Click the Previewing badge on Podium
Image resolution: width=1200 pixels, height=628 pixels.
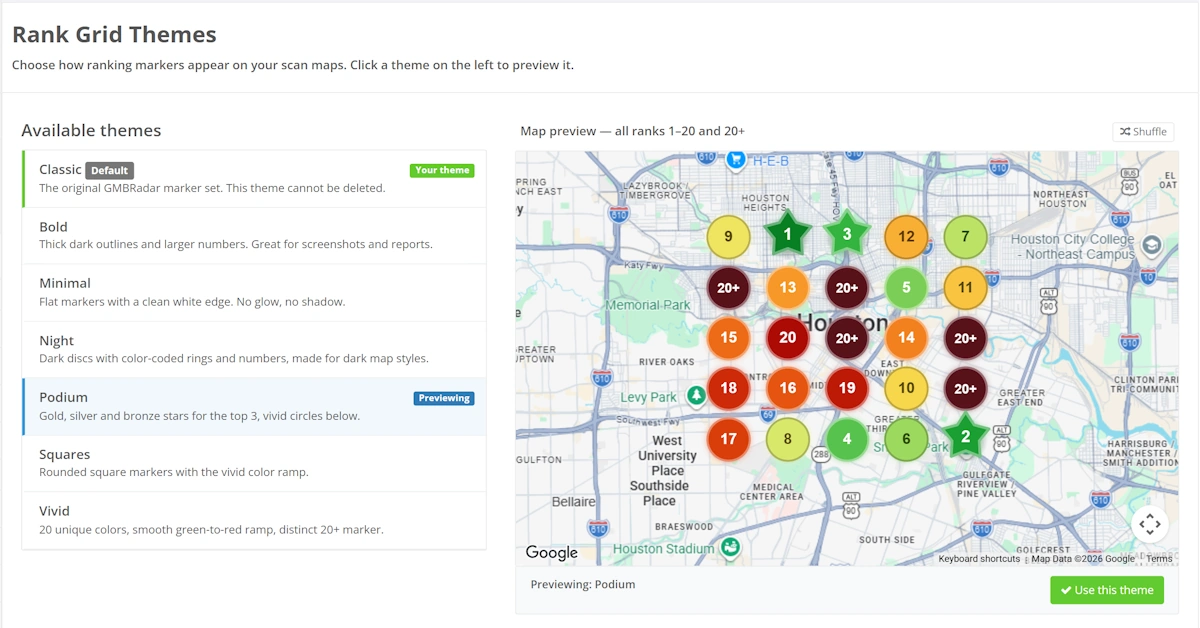coord(444,398)
